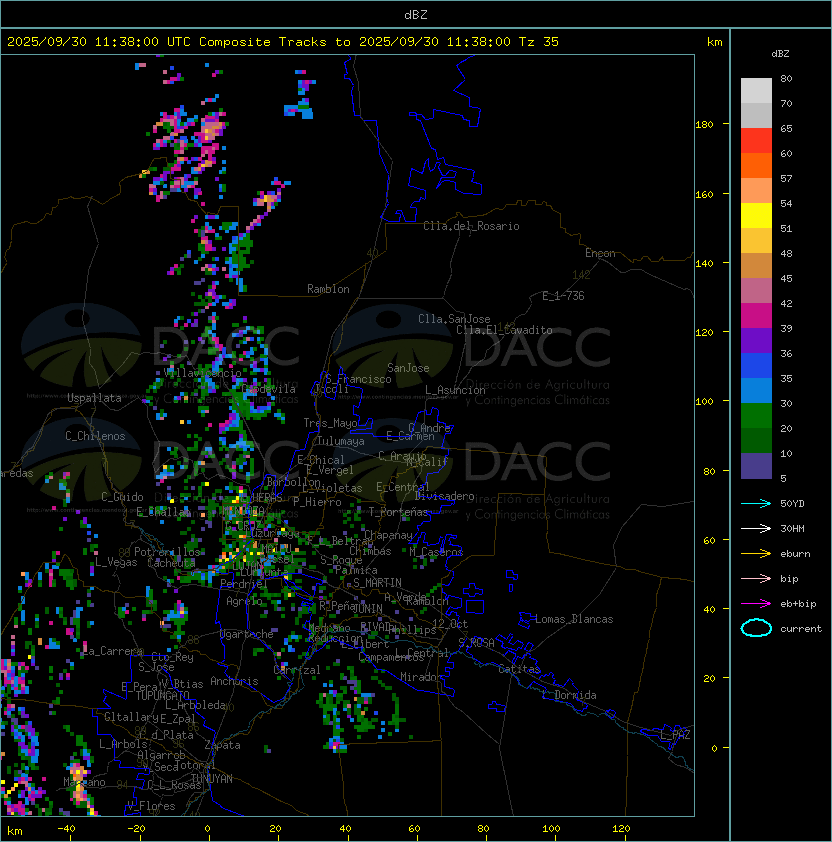Click the 'km' unit label at bottom left
This screenshot has width=832, height=842.
15,831
